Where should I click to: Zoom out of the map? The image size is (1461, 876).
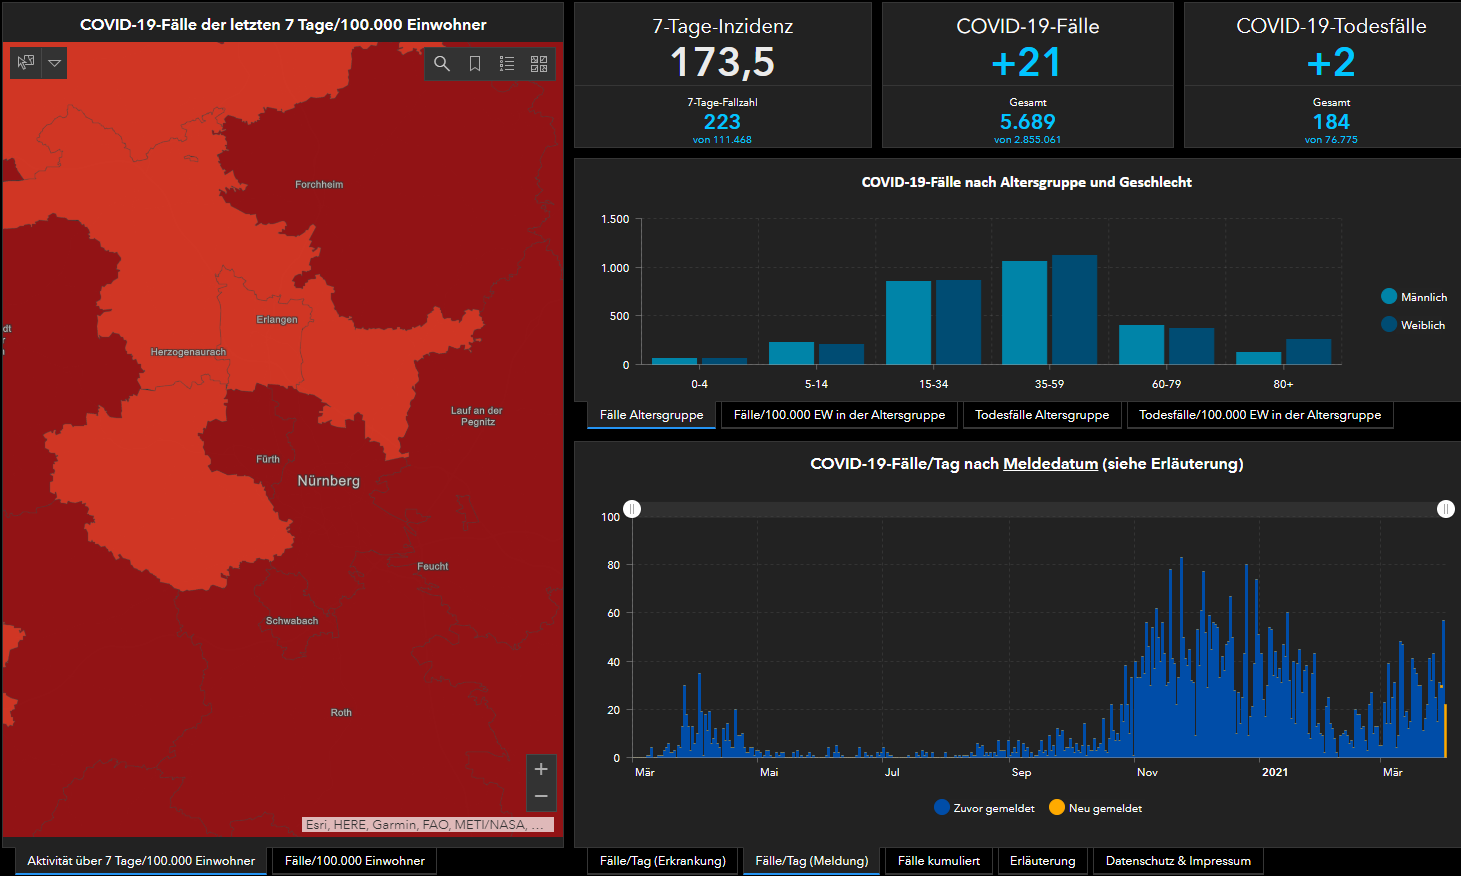pos(541,796)
